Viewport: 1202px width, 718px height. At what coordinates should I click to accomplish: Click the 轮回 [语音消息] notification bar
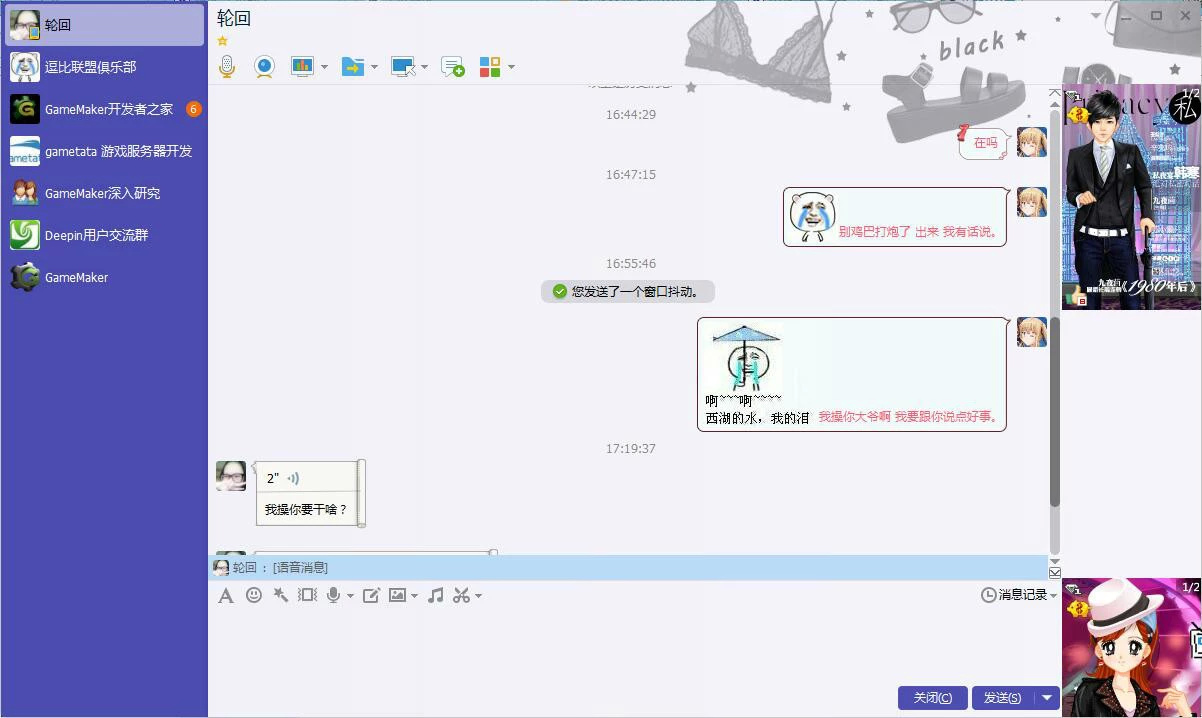tap(627, 567)
